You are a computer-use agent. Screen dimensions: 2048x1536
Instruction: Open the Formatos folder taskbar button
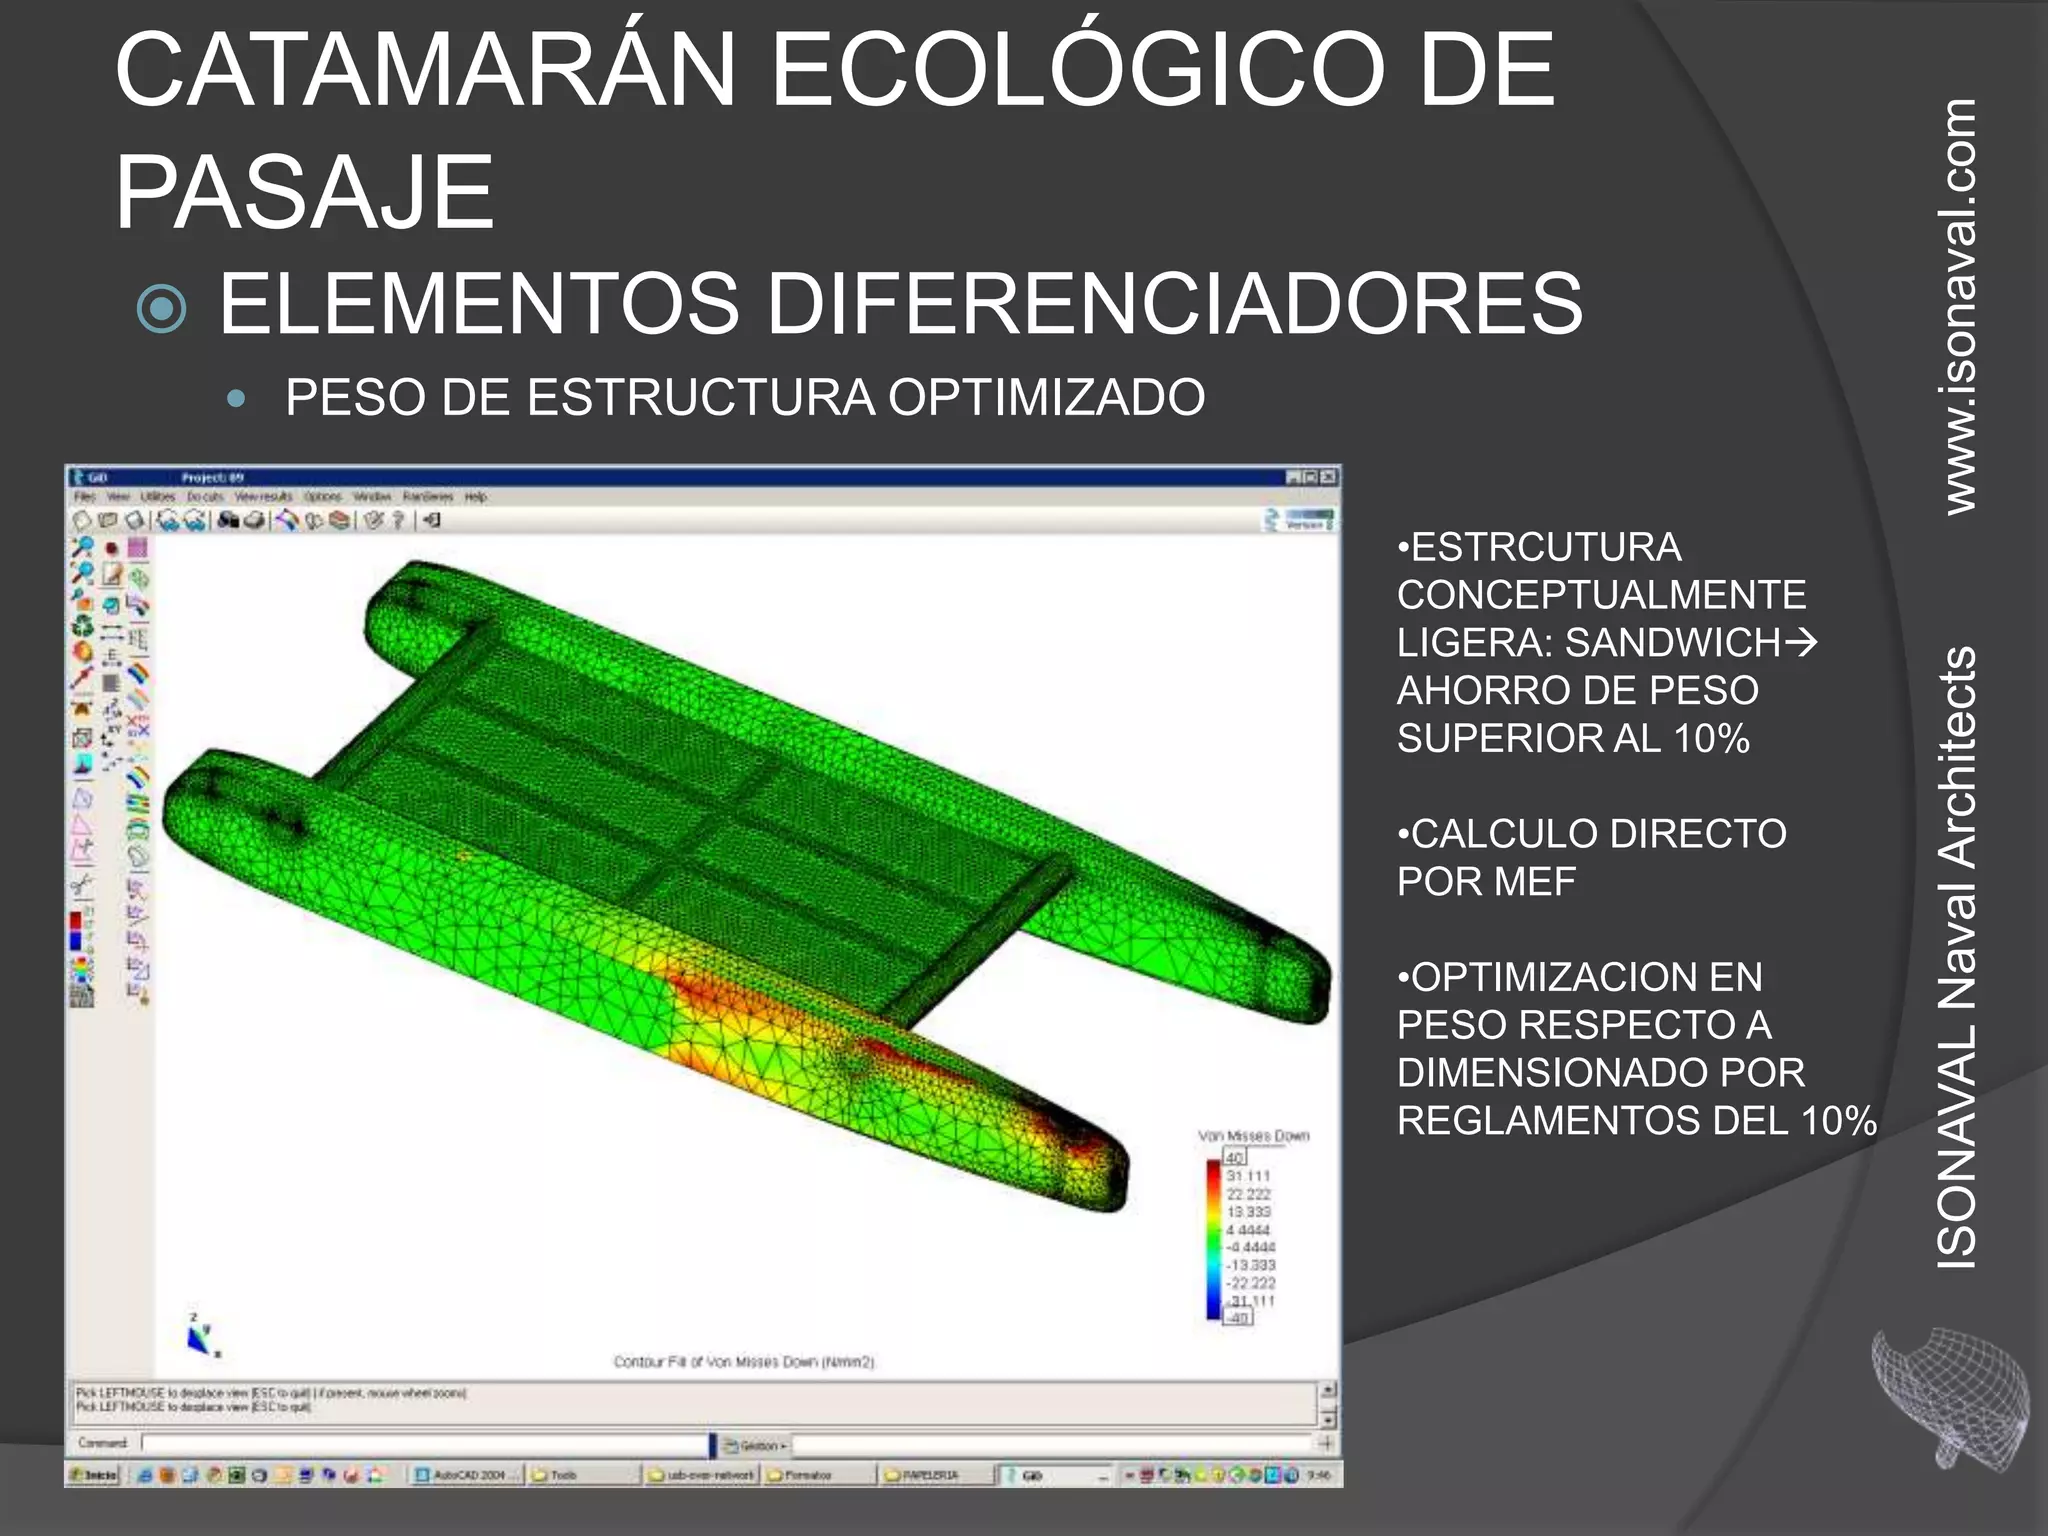[x=822, y=1475]
